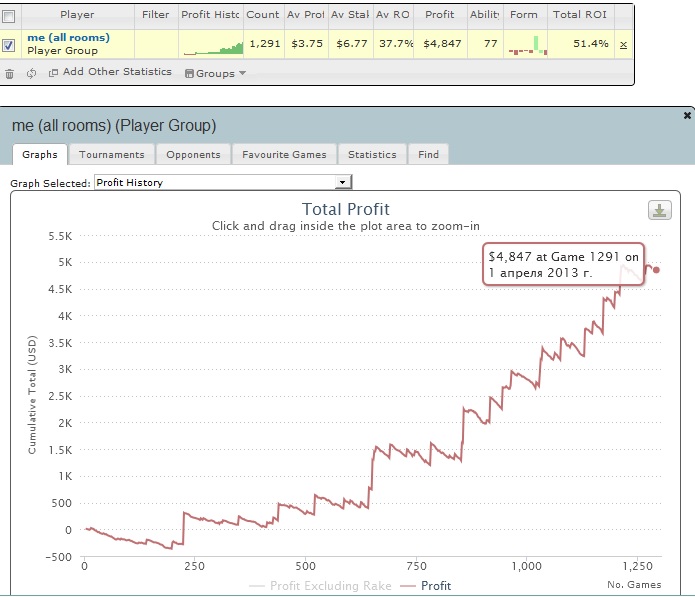This screenshot has width=695, height=597.
Task: Click the 37.7% average ROI cell
Action: [394, 43]
